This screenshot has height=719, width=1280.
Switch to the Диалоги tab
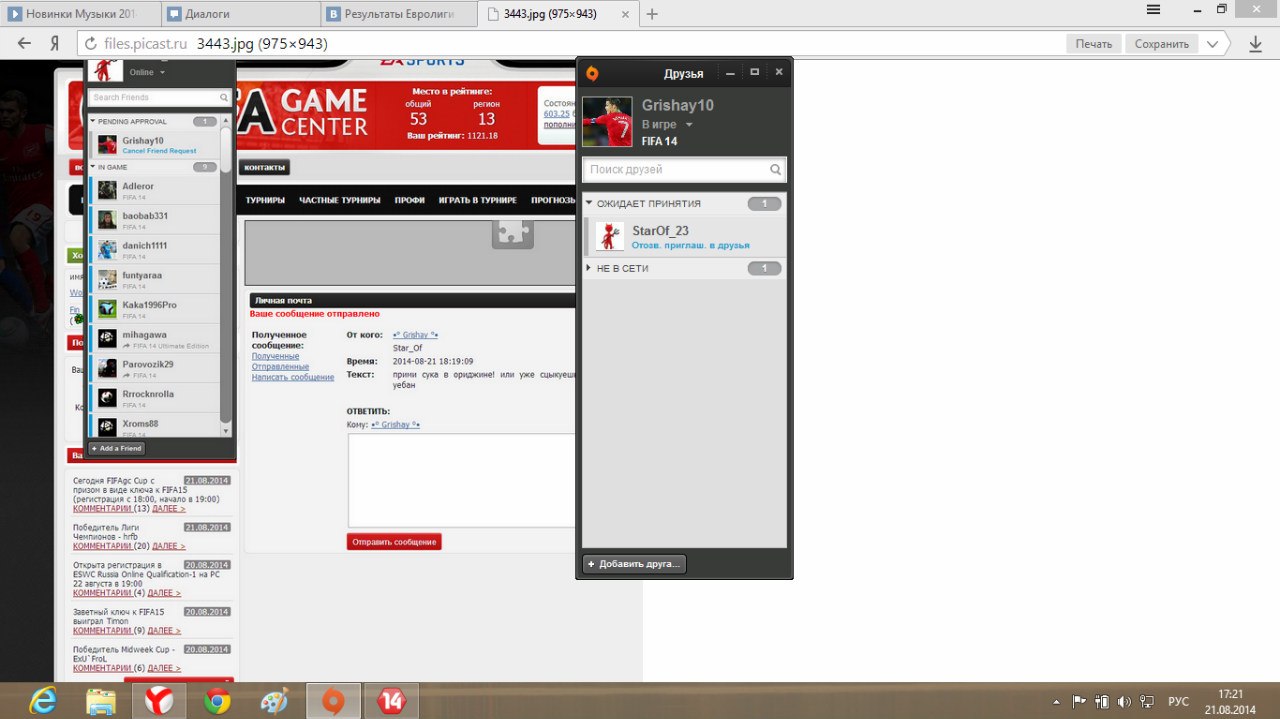[x=240, y=14]
